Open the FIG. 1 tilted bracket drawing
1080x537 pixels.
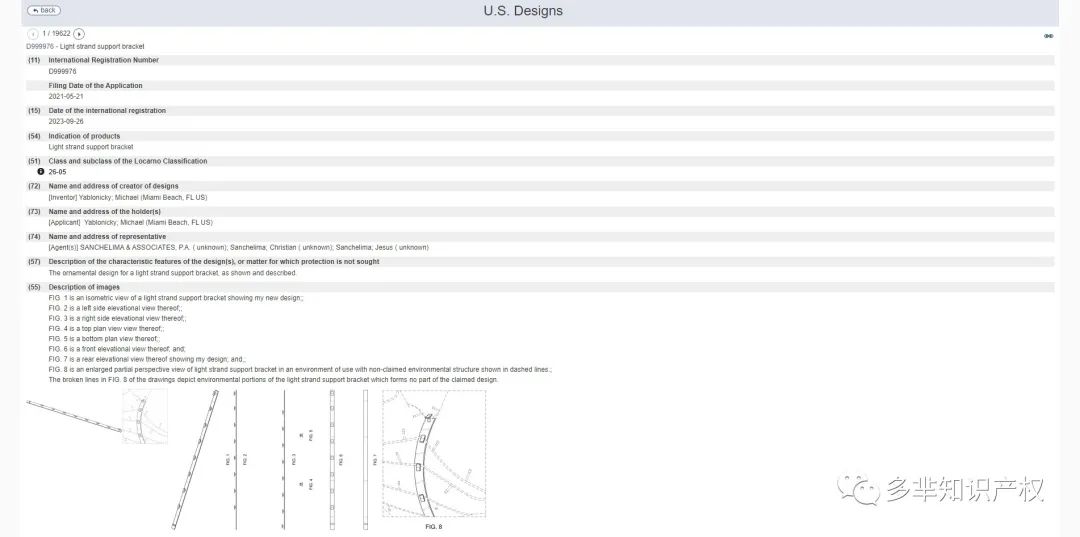198,460
